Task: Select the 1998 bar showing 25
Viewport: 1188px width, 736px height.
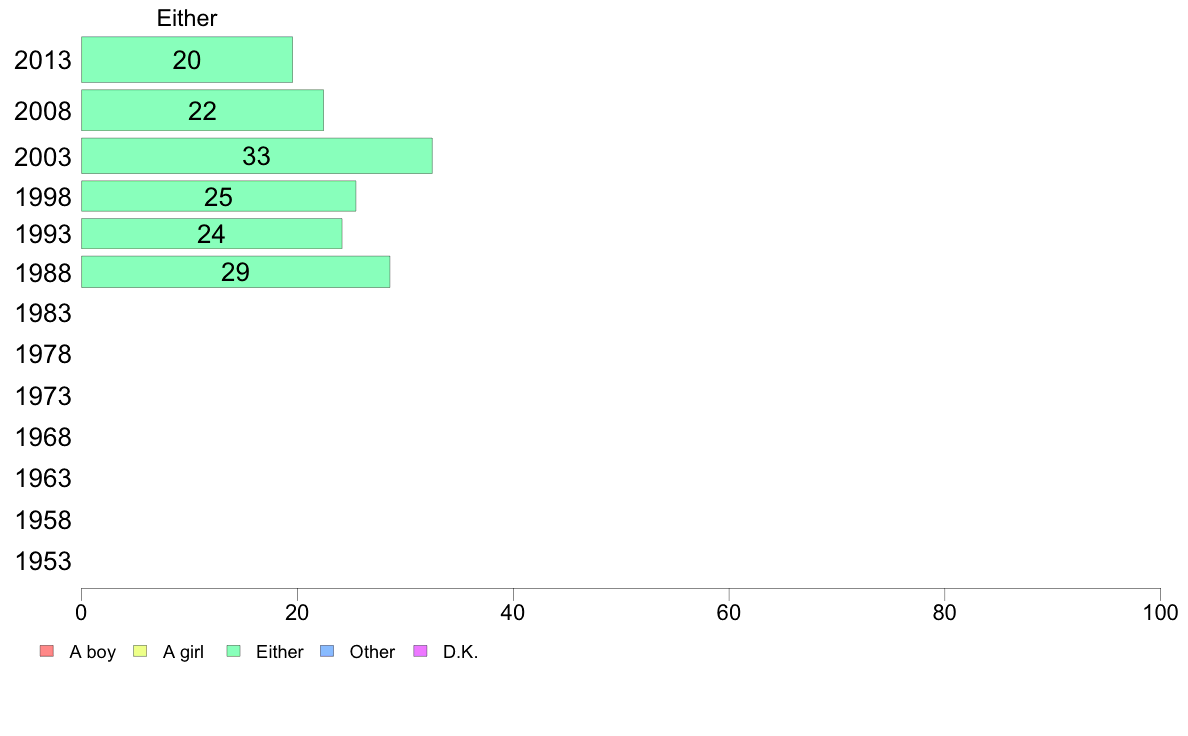Action: pyautogui.click(x=218, y=196)
